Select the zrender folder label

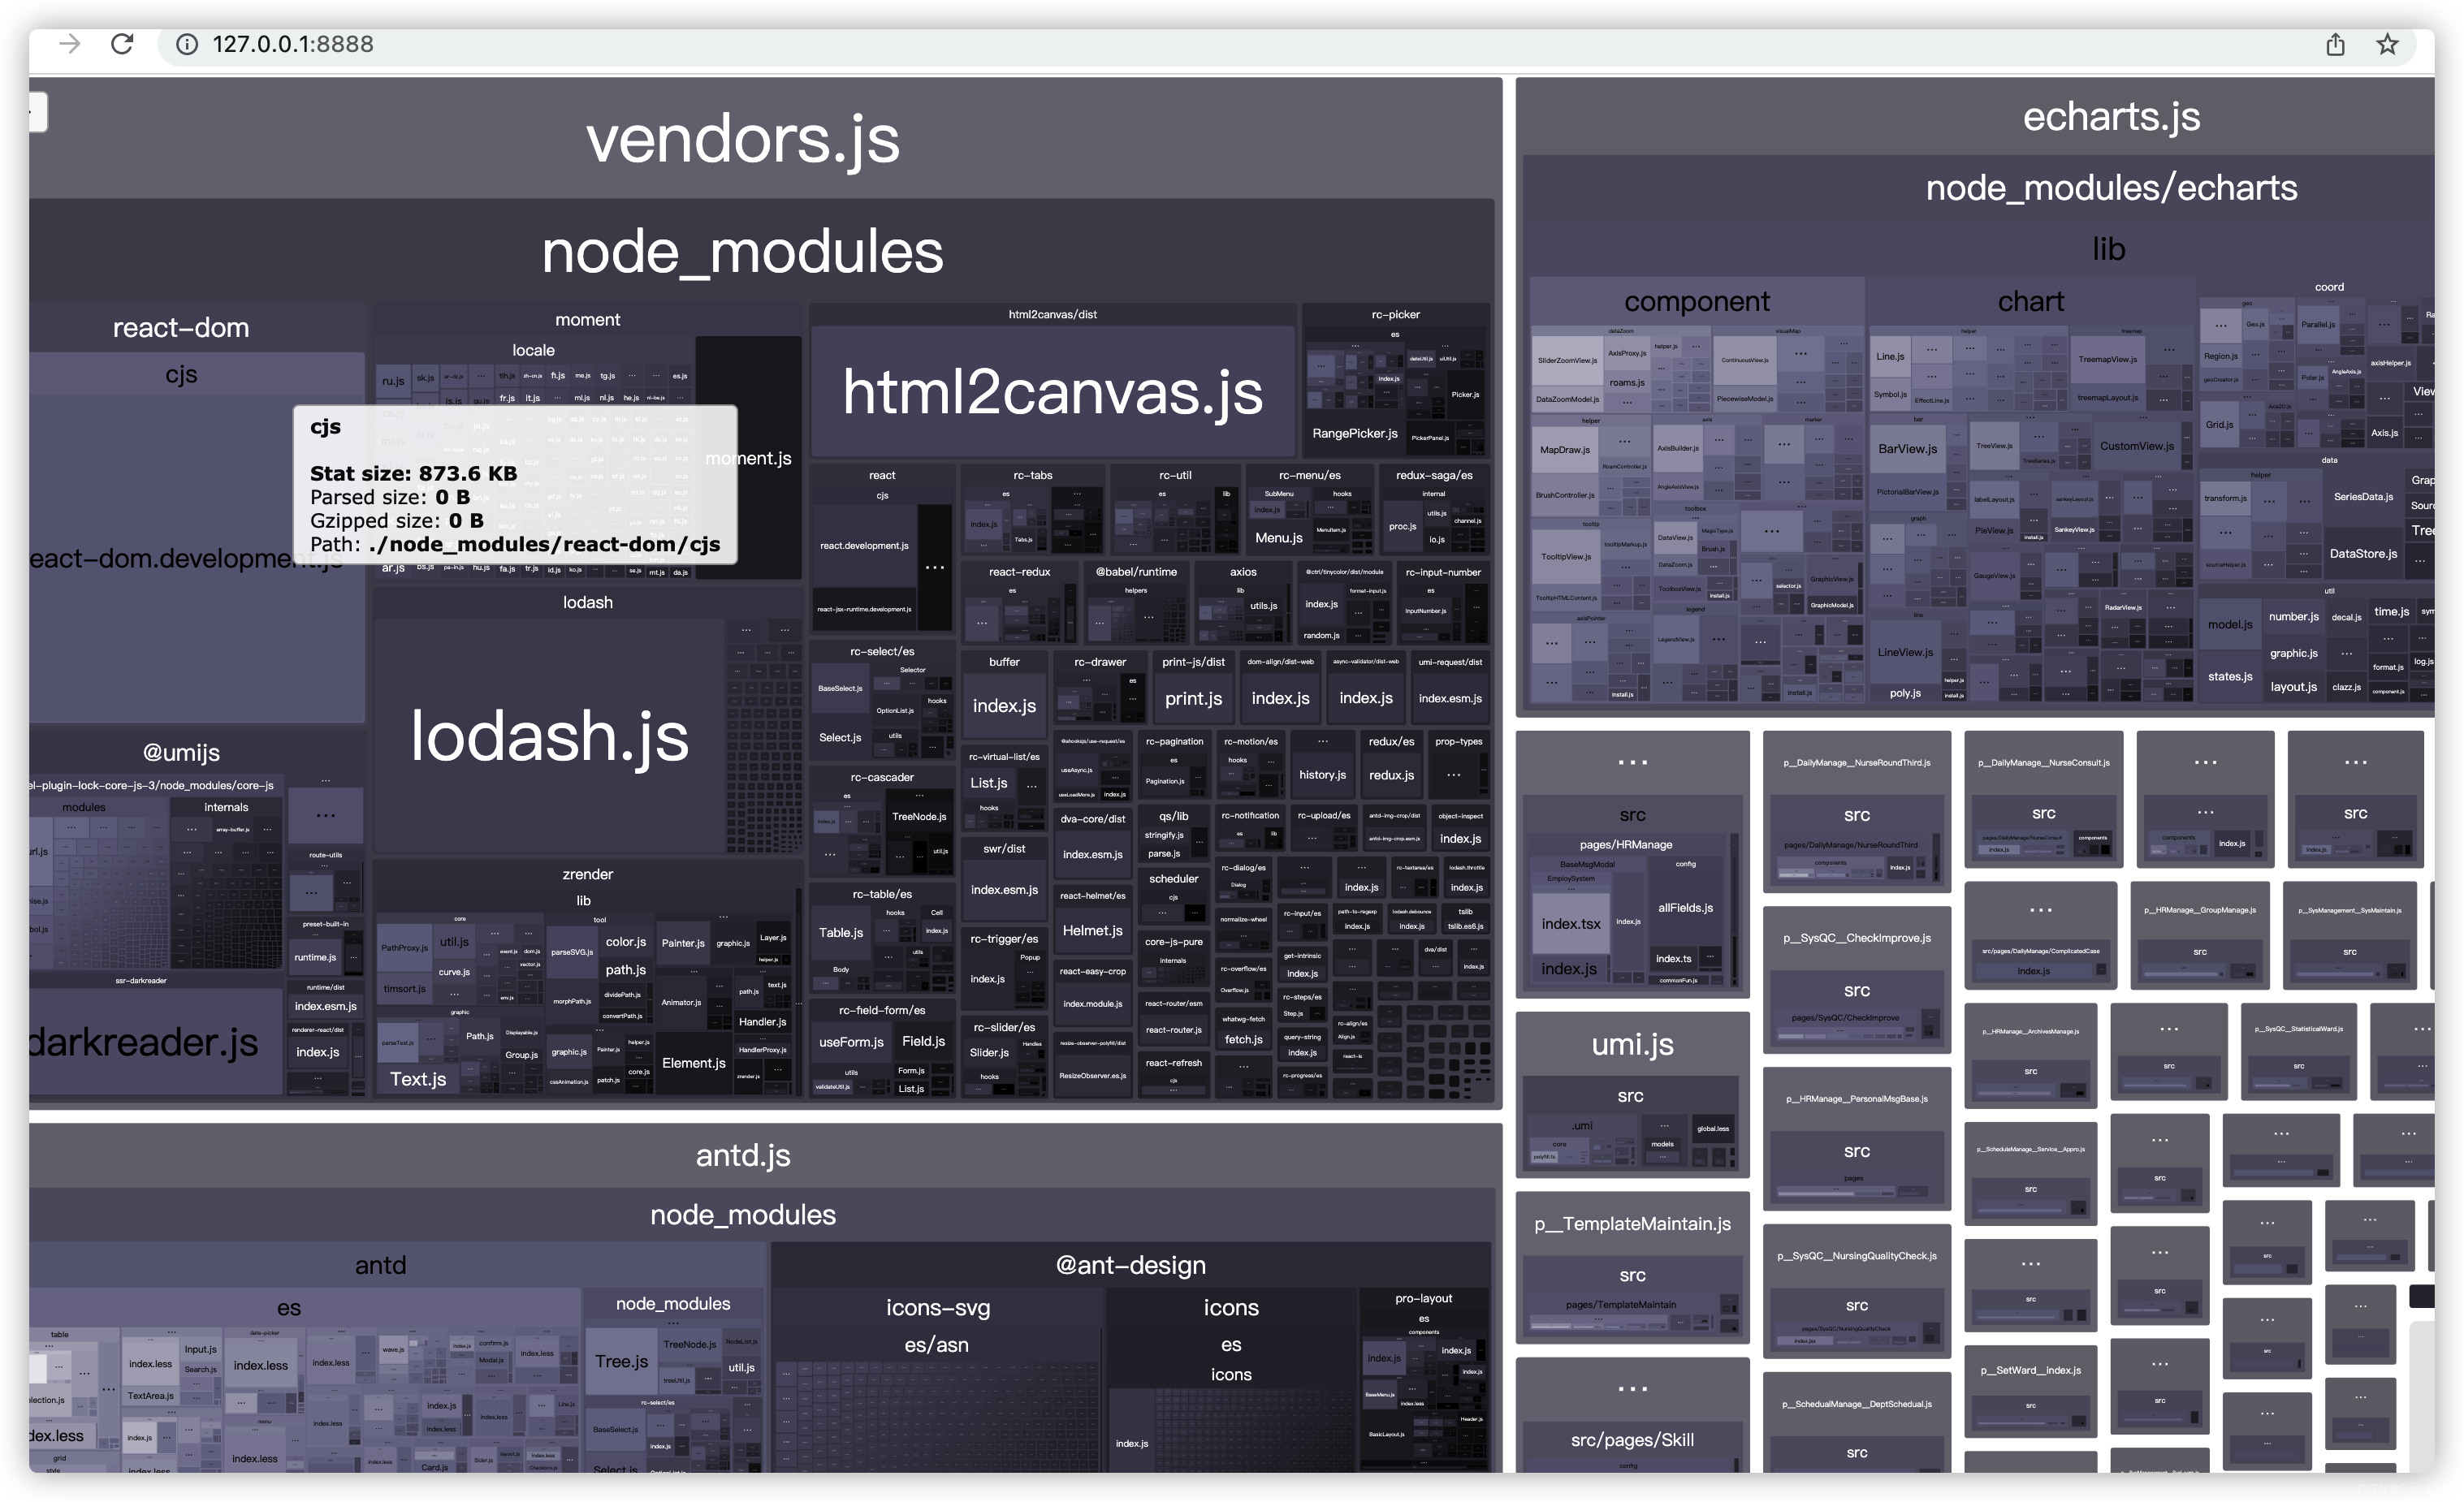(x=587, y=874)
